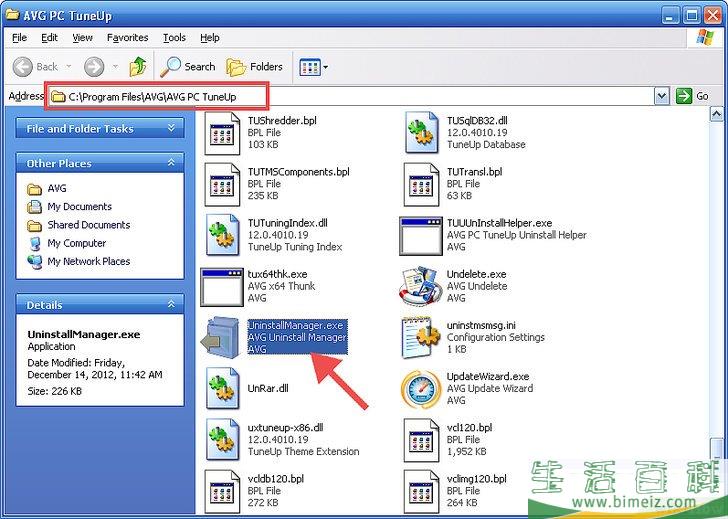Select the vcldb120.bpl file icon
Viewport: 728px width, 519px height.
coord(222,491)
